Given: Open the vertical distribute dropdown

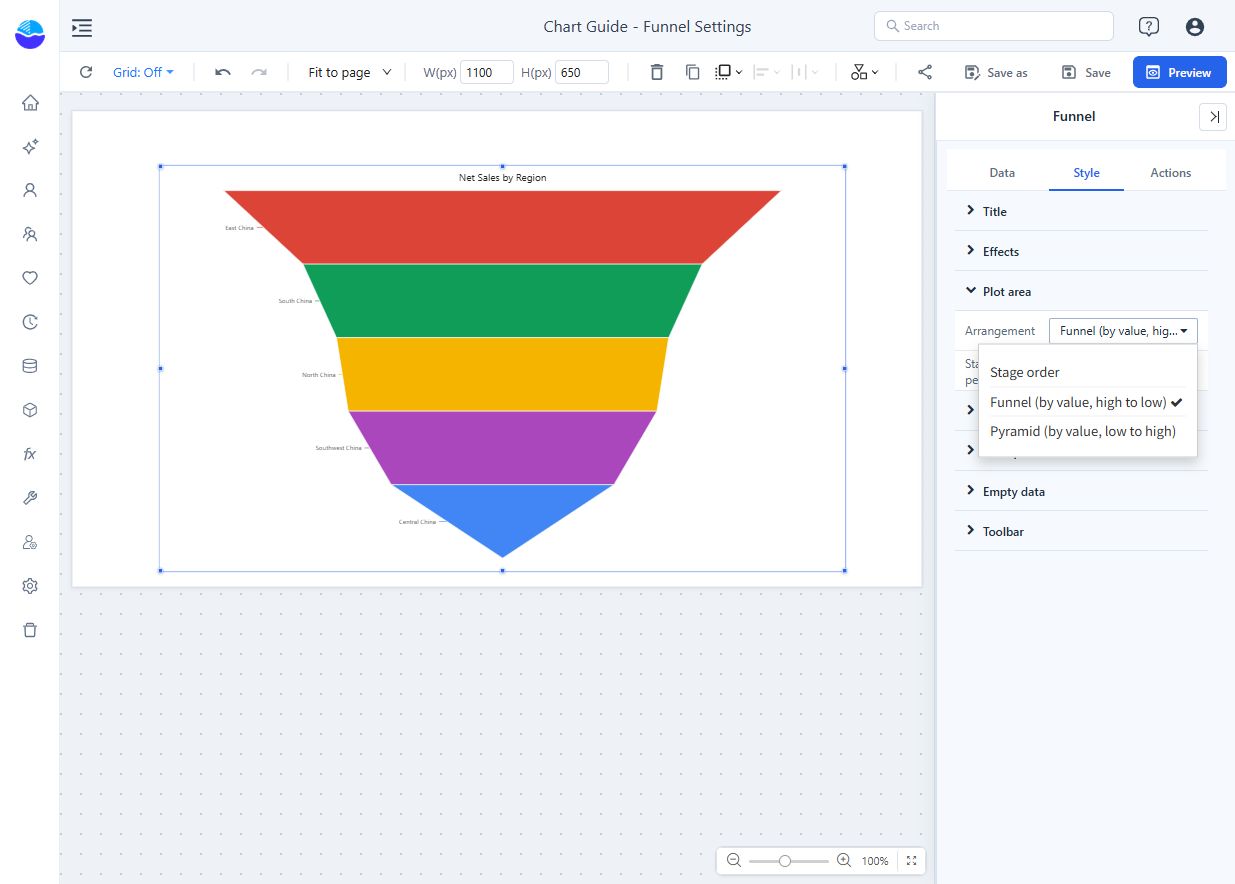Looking at the screenshot, I should coord(805,72).
